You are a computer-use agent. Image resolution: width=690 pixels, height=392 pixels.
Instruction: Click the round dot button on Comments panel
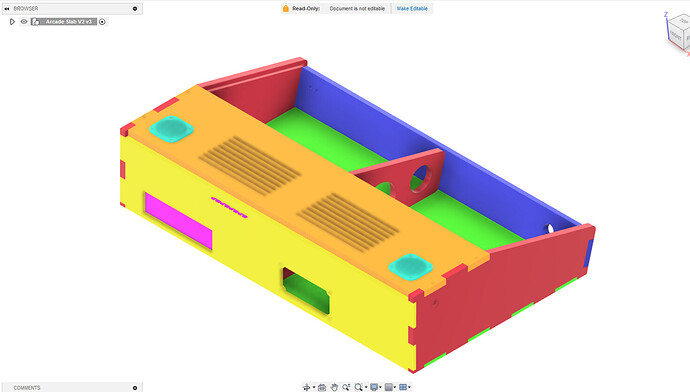[135, 388]
